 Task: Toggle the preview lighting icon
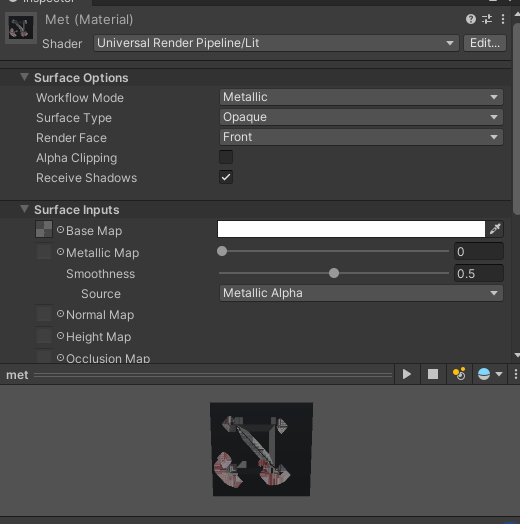[459, 374]
